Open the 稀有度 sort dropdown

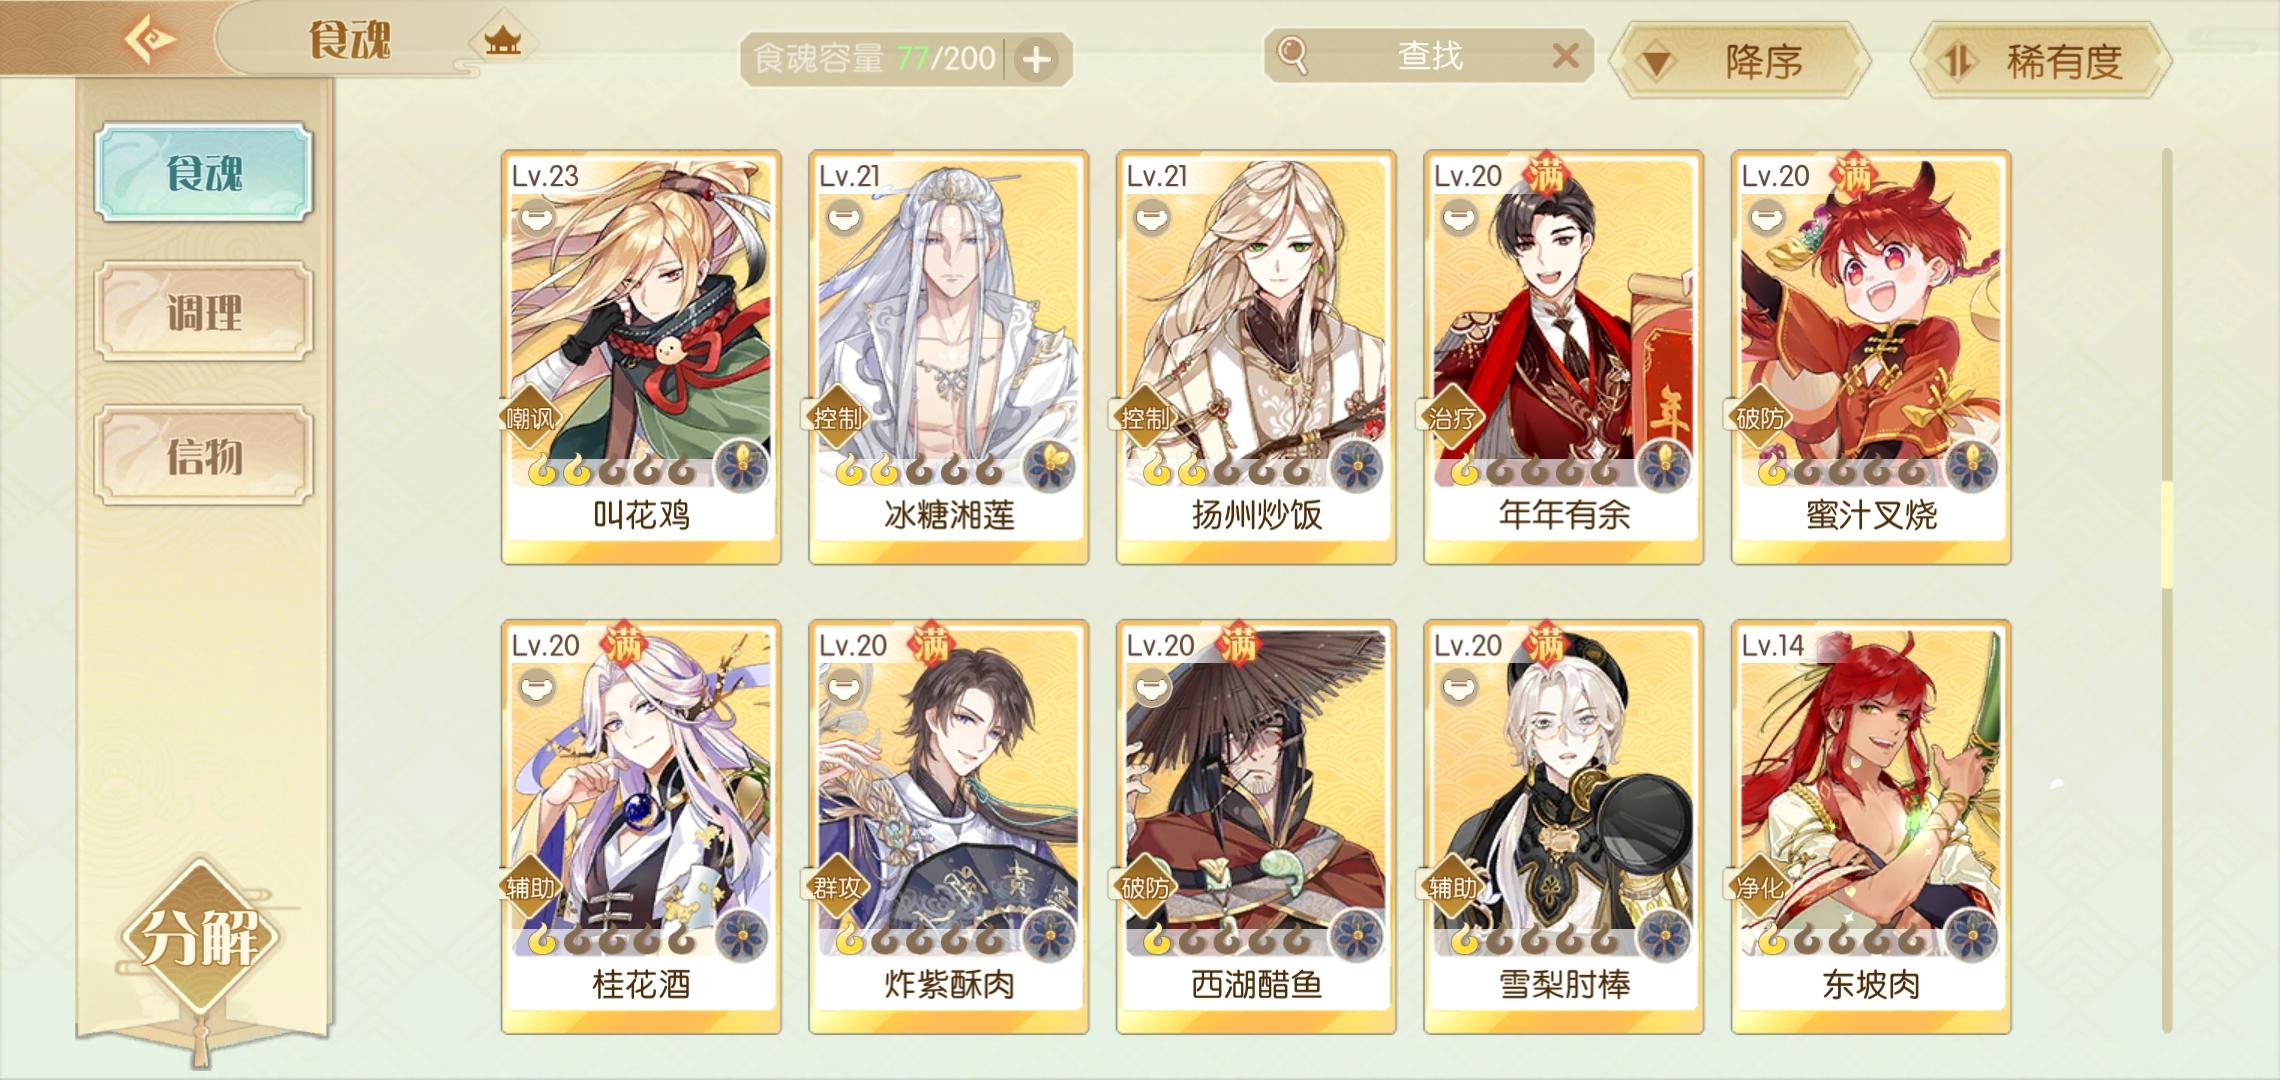point(2040,61)
